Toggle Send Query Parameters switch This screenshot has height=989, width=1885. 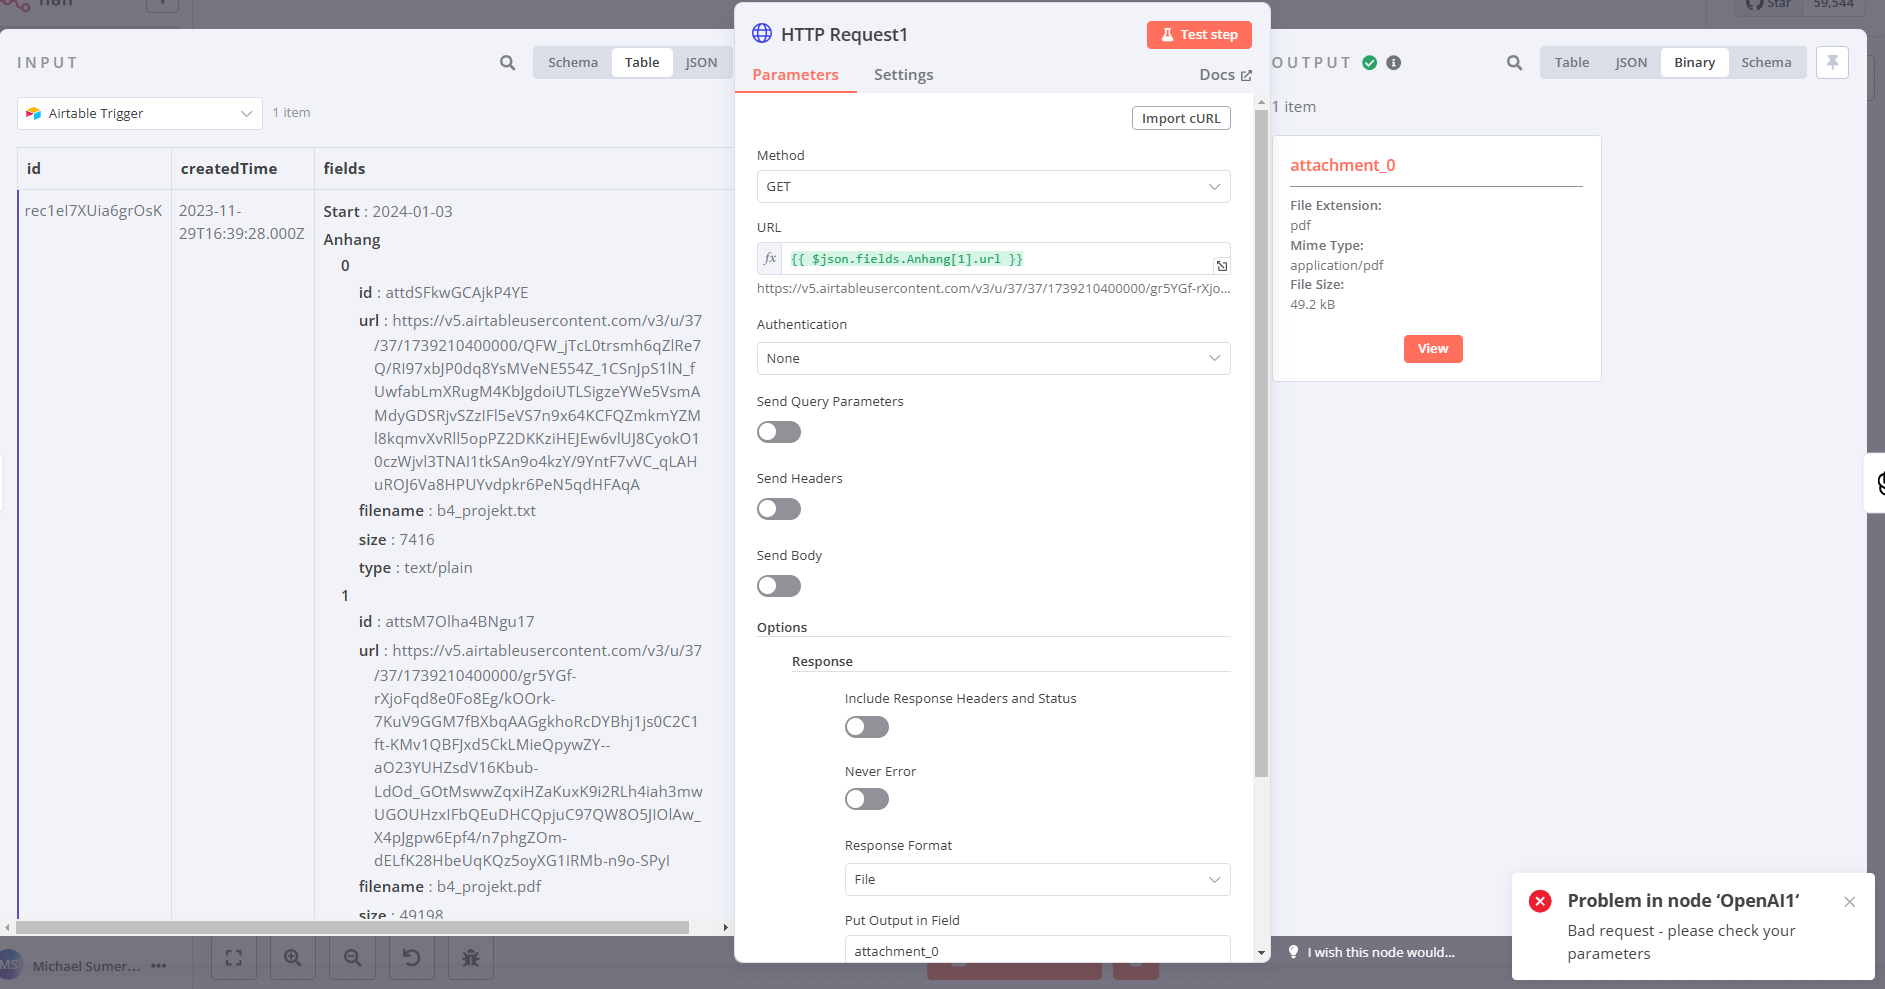[x=779, y=432]
